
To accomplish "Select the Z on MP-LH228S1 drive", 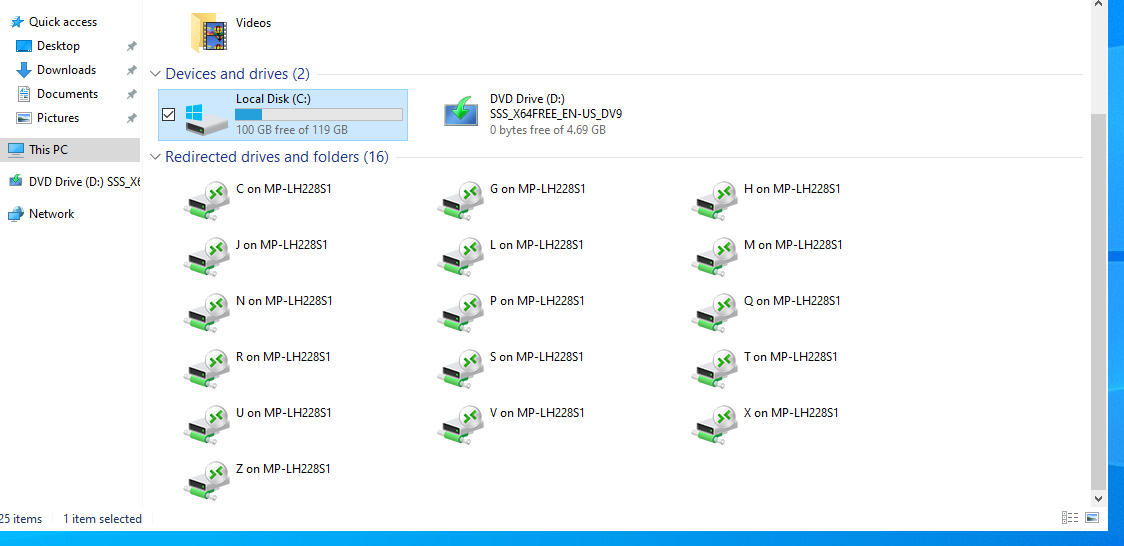I will [x=208, y=480].
